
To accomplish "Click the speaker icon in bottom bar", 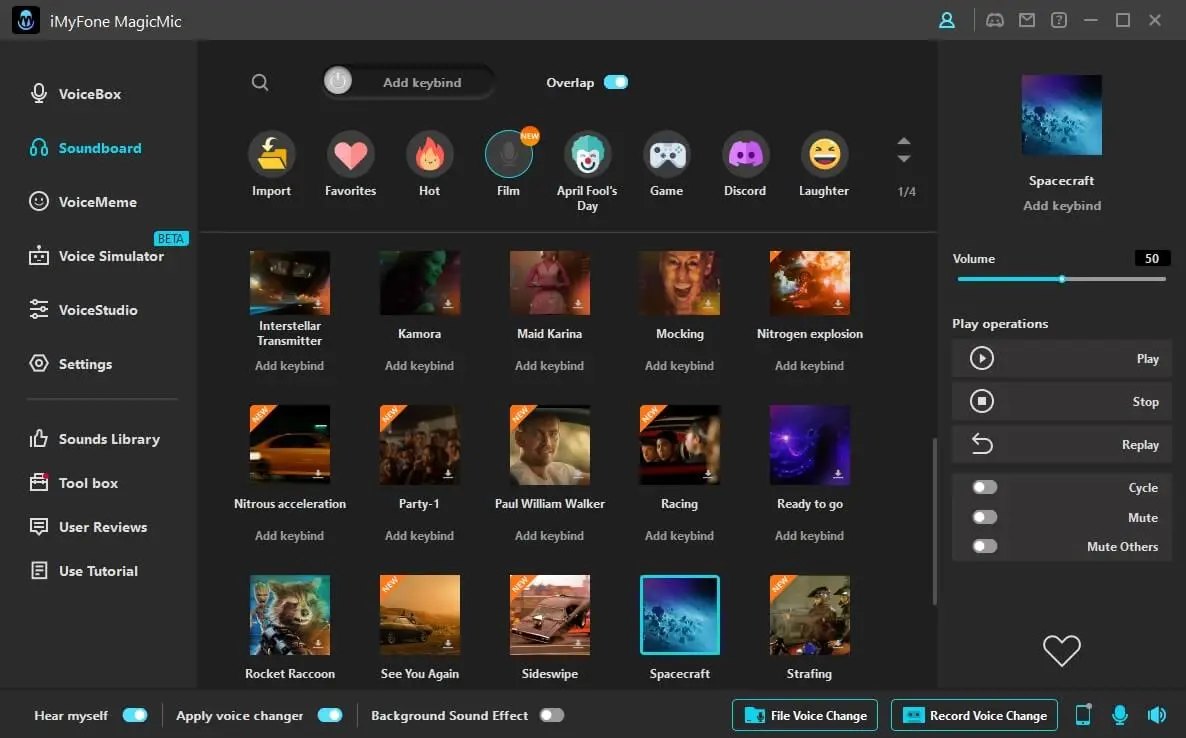I will [x=1157, y=715].
